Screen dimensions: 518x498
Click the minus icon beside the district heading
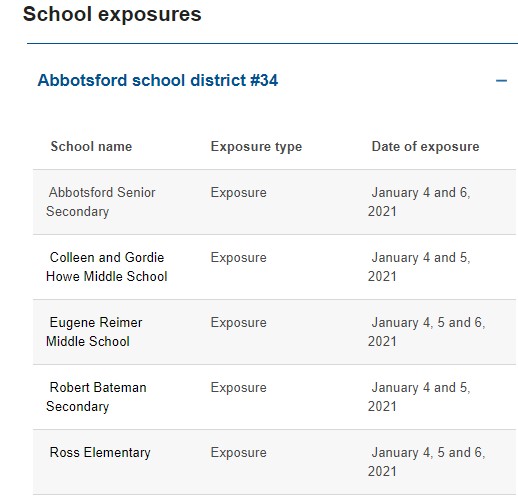coord(501,81)
